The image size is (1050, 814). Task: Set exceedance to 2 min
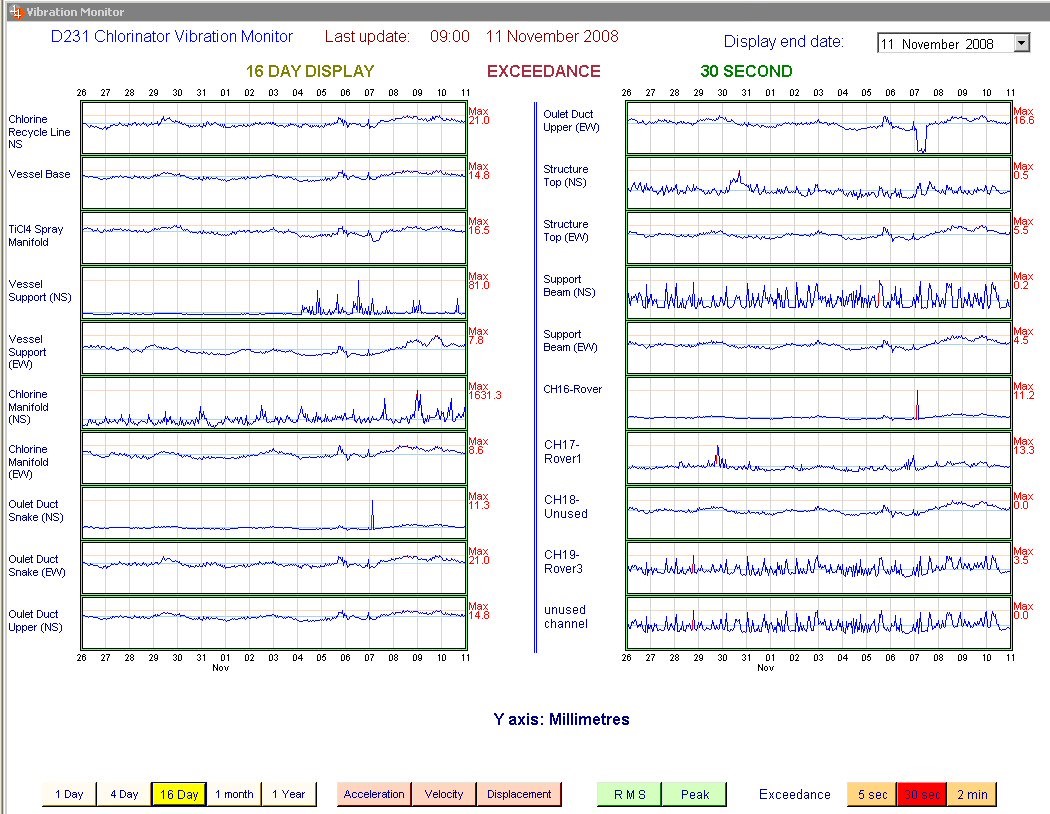click(x=971, y=794)
